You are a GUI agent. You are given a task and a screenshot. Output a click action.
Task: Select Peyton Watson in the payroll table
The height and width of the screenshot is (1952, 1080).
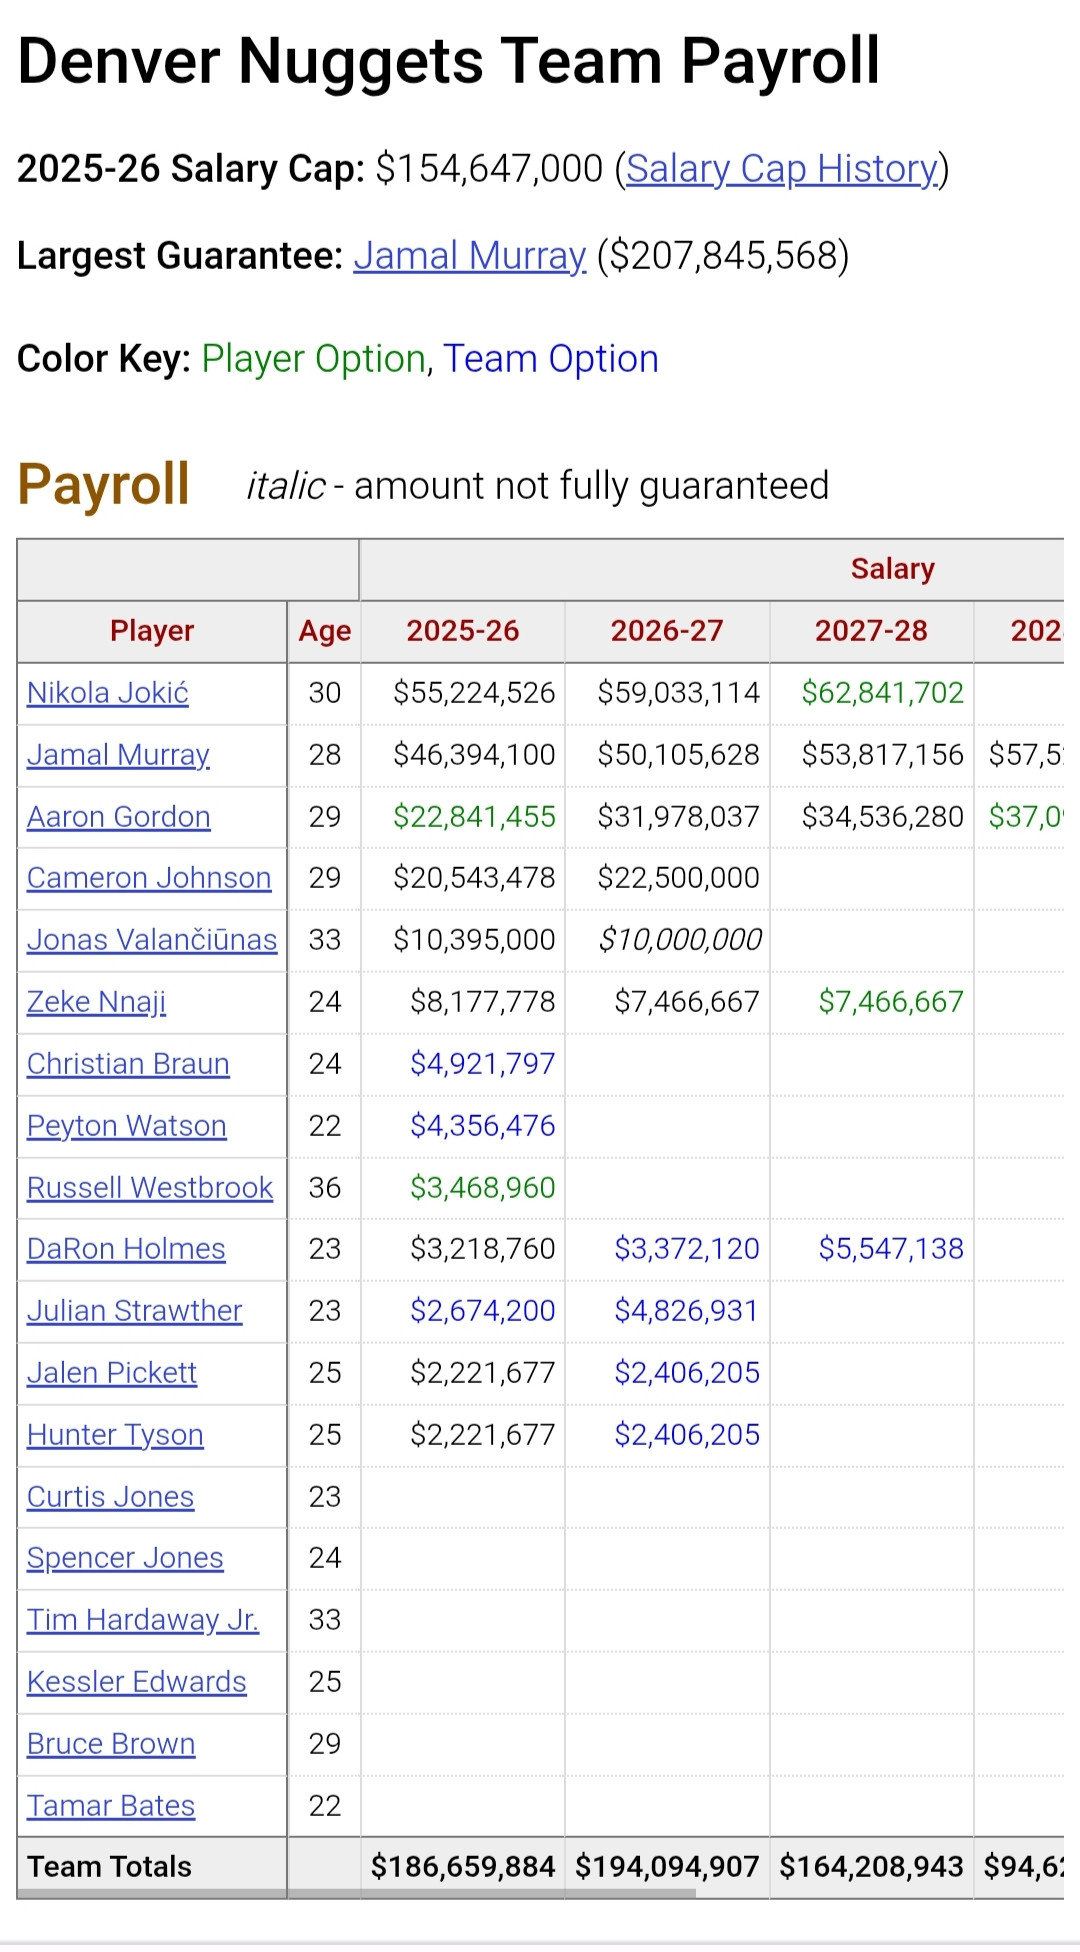pyautogui.click(x=127, y=1126)
